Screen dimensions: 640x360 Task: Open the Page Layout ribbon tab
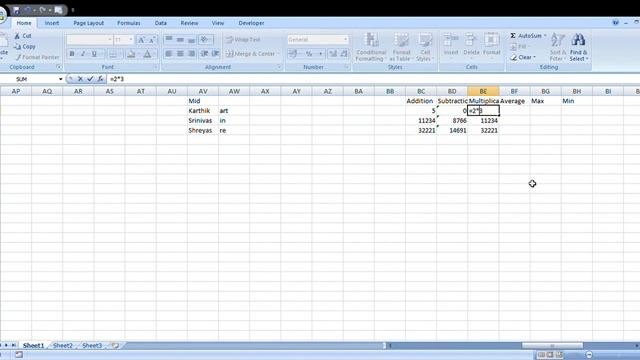[x=89, y=23]
